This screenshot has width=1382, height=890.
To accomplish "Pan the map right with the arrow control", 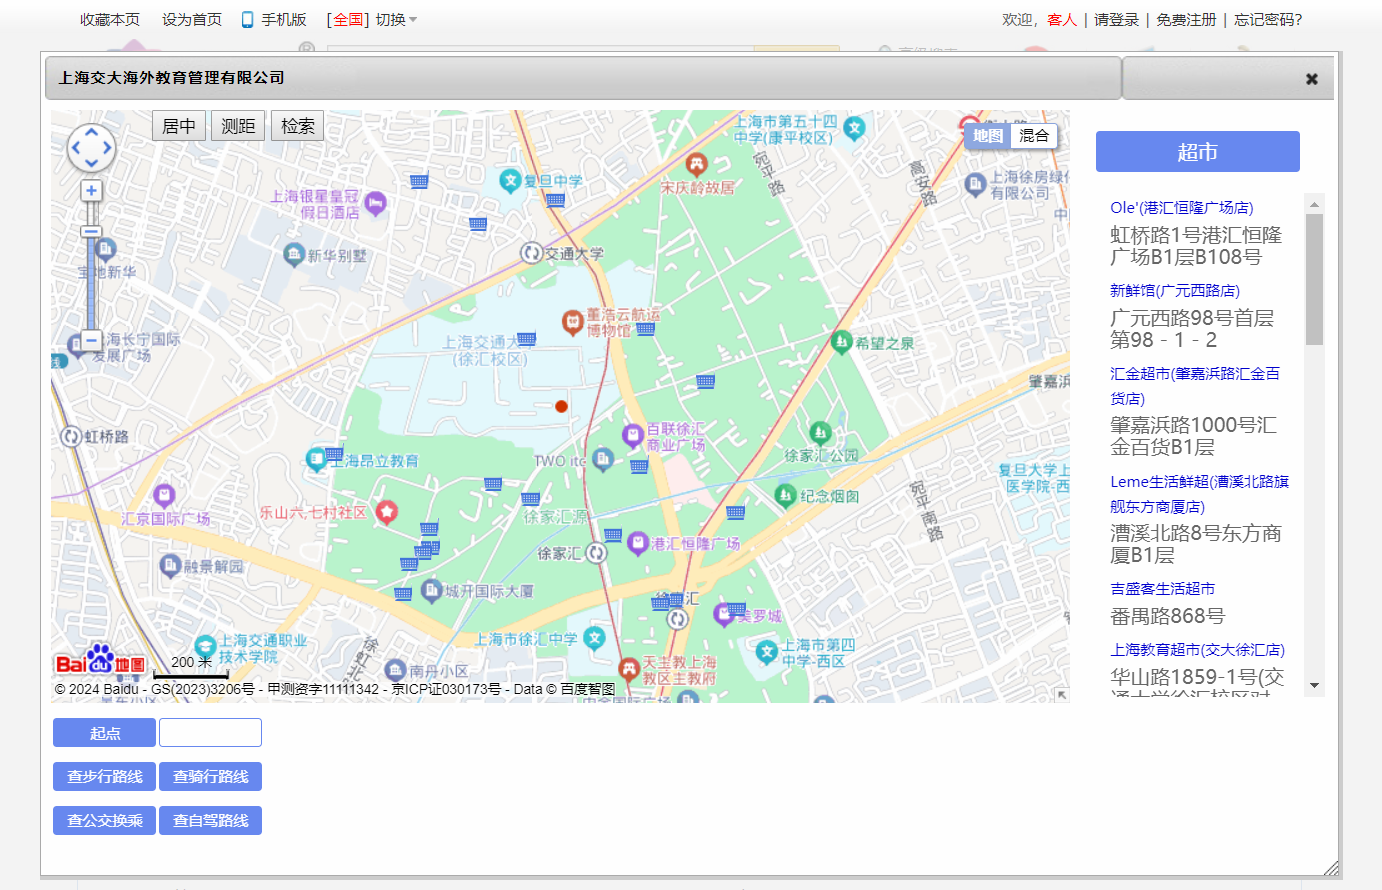I will pos(107,148).
